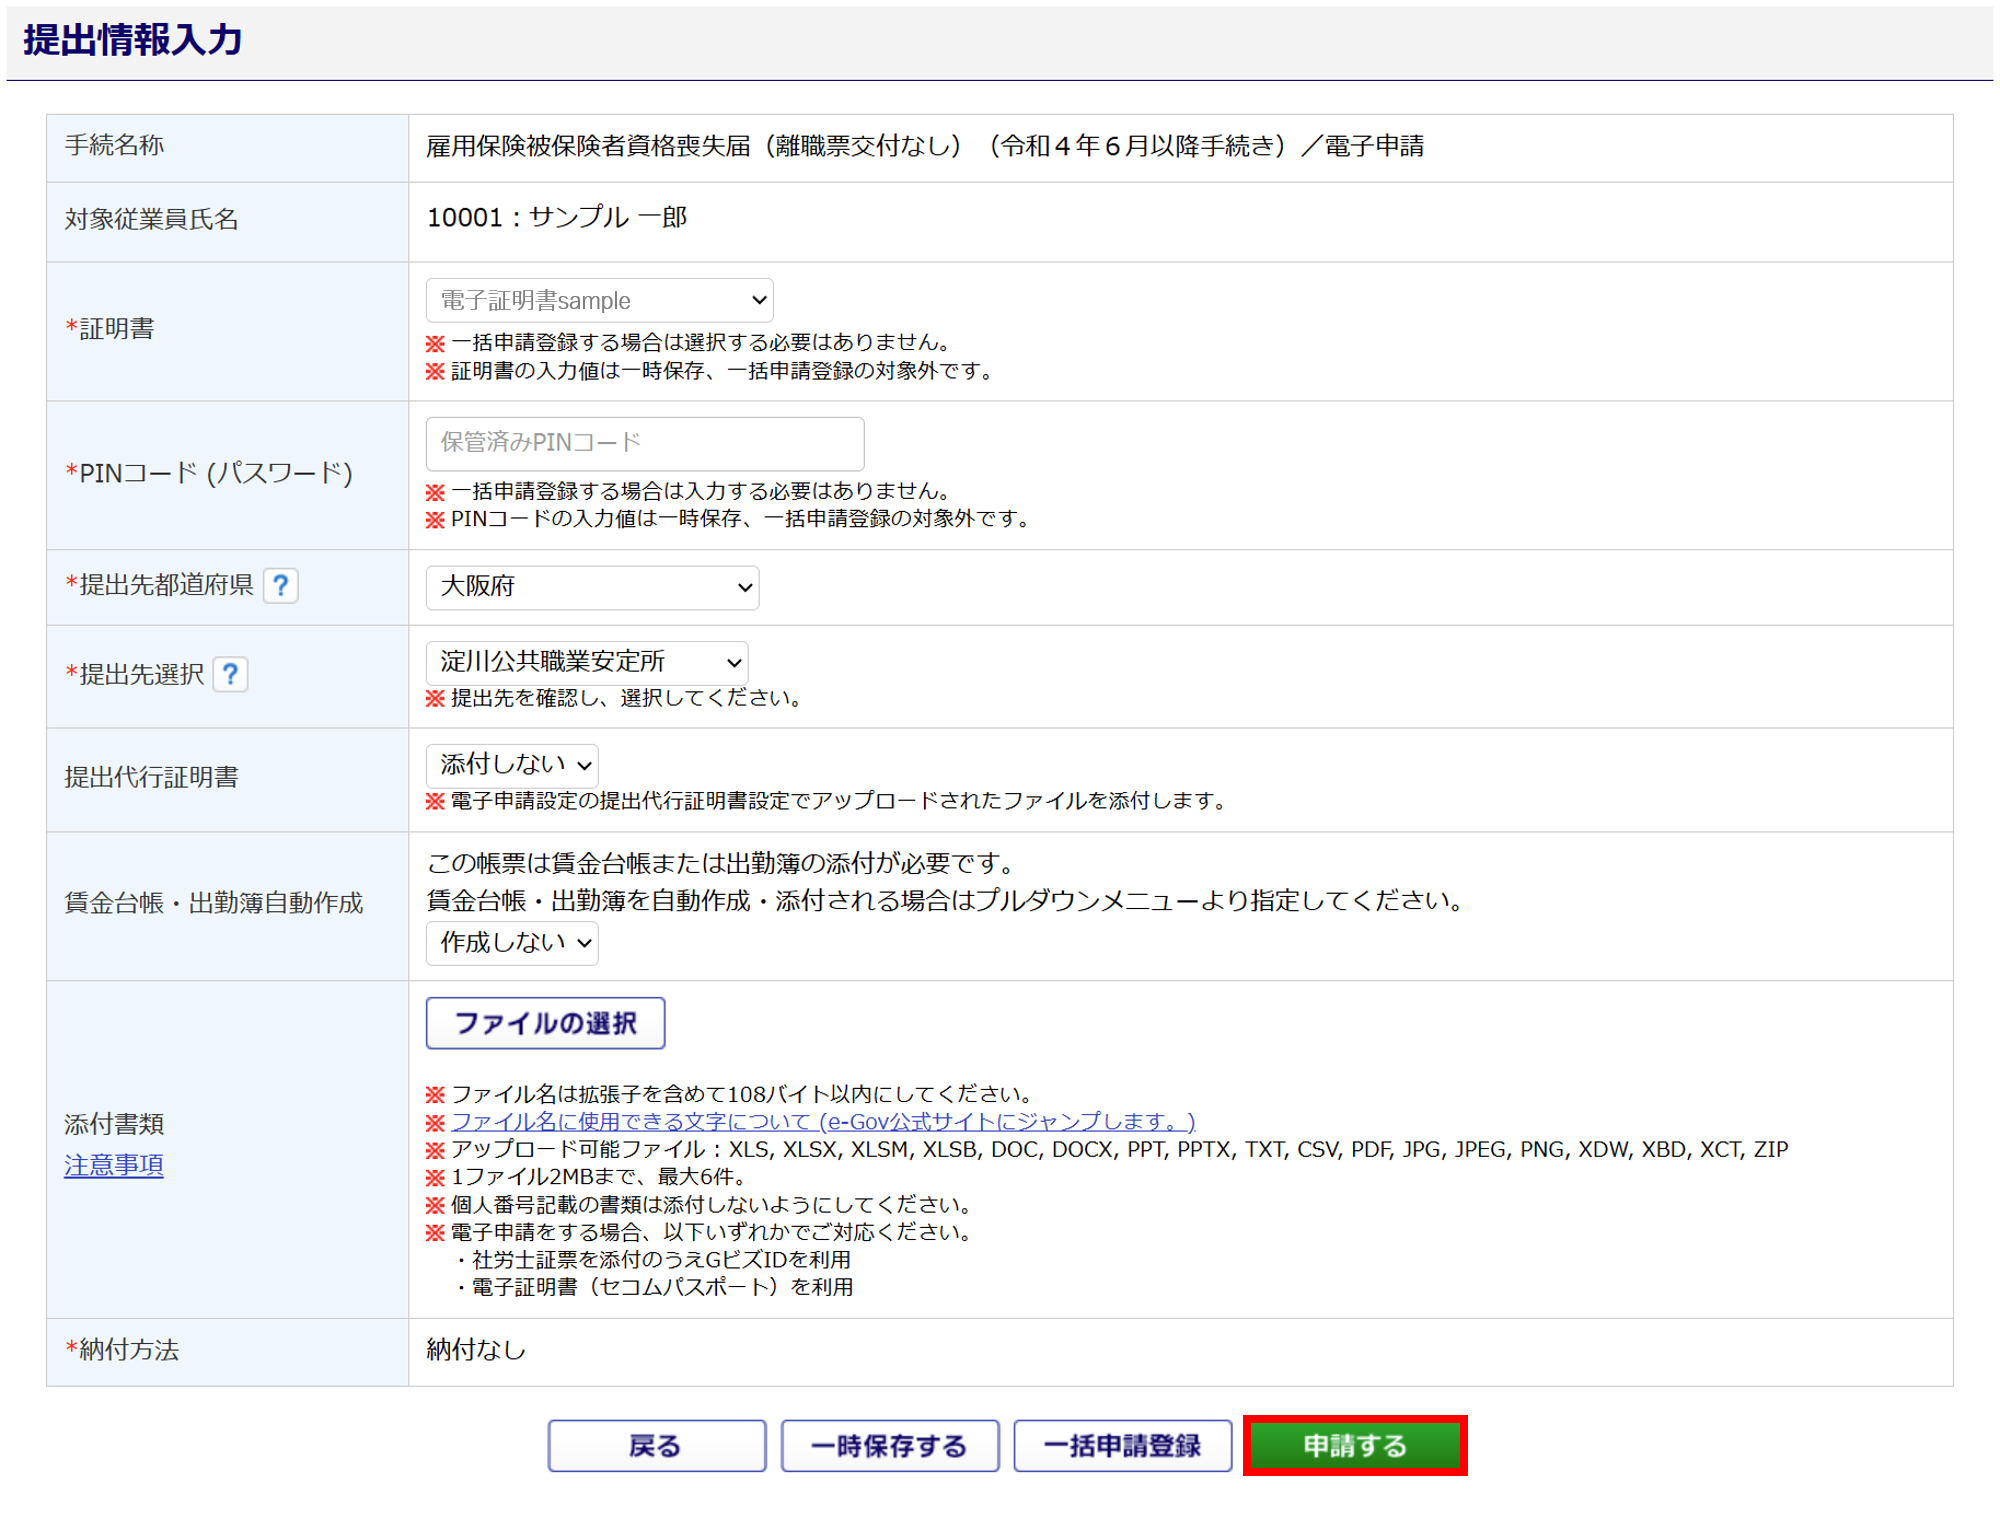Click help icon beside 提出先都道府県
This screenshot has width=2000, height=1516.
(281, 586)
